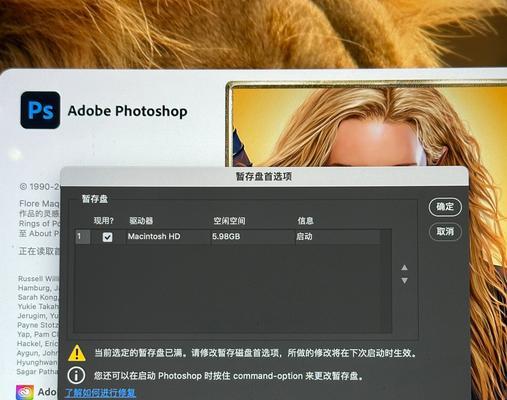This screenshot has width=507, height=400.
Task: Click the Creative Cloud icon on splash
Action: tap(25, 392)
